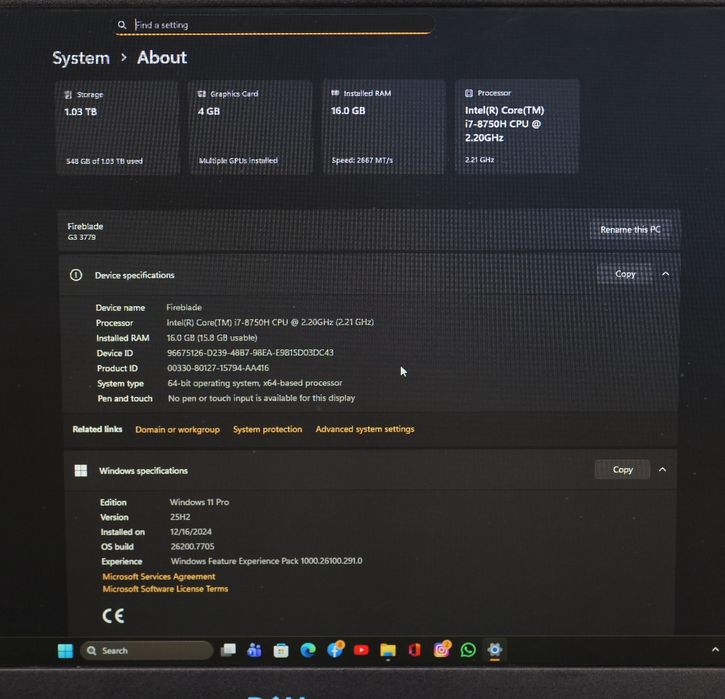
Task: Collapse the Windows specifications section
Action: click(x=662, y=469)
